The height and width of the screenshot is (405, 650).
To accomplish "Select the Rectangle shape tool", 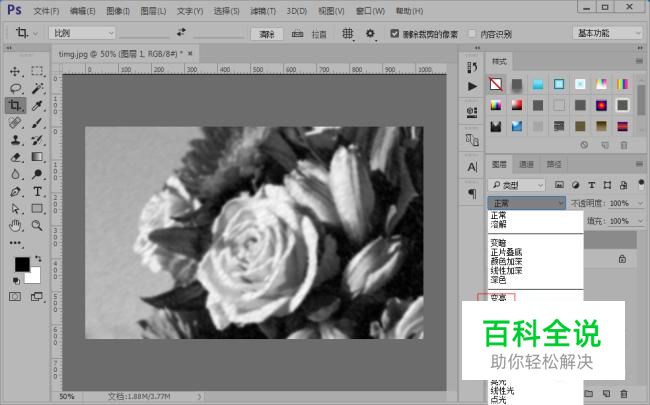I will pos(37,209).
